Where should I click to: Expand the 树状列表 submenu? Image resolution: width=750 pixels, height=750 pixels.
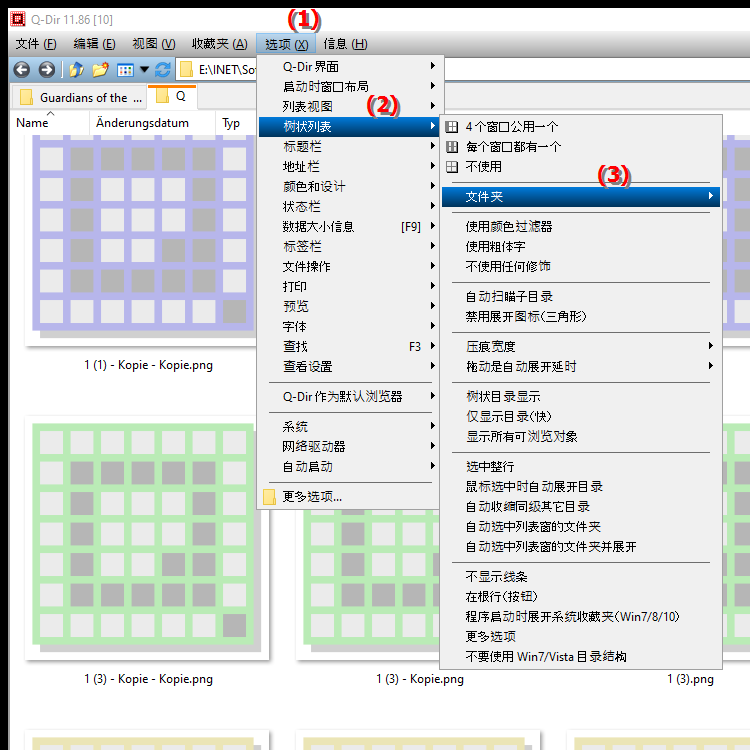[x=349, y=126]
